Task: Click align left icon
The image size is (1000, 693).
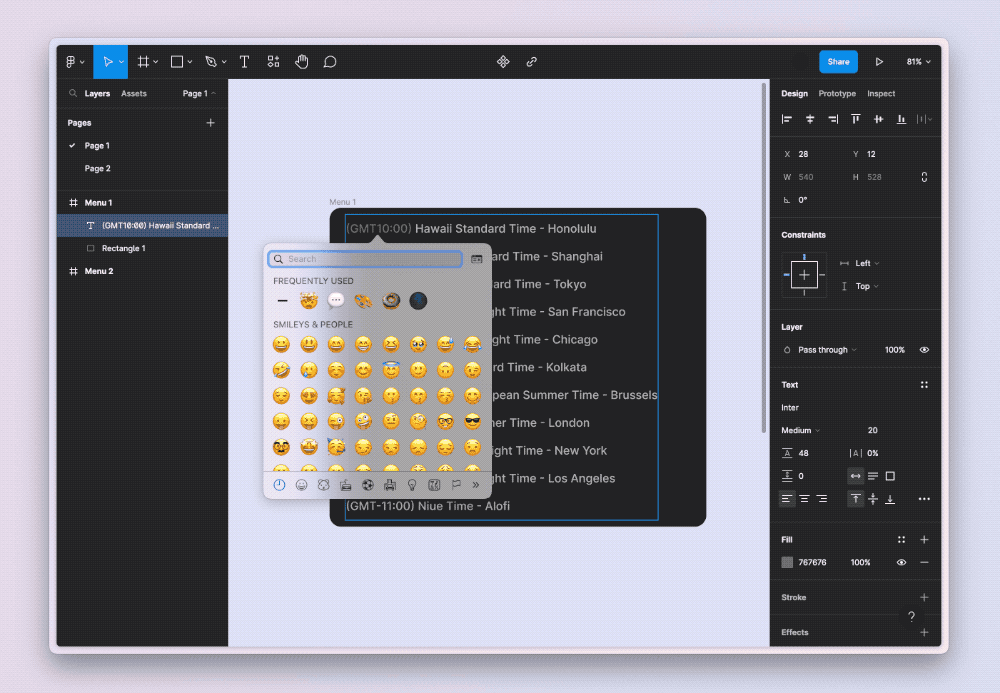Action: (x=787, y=119)
